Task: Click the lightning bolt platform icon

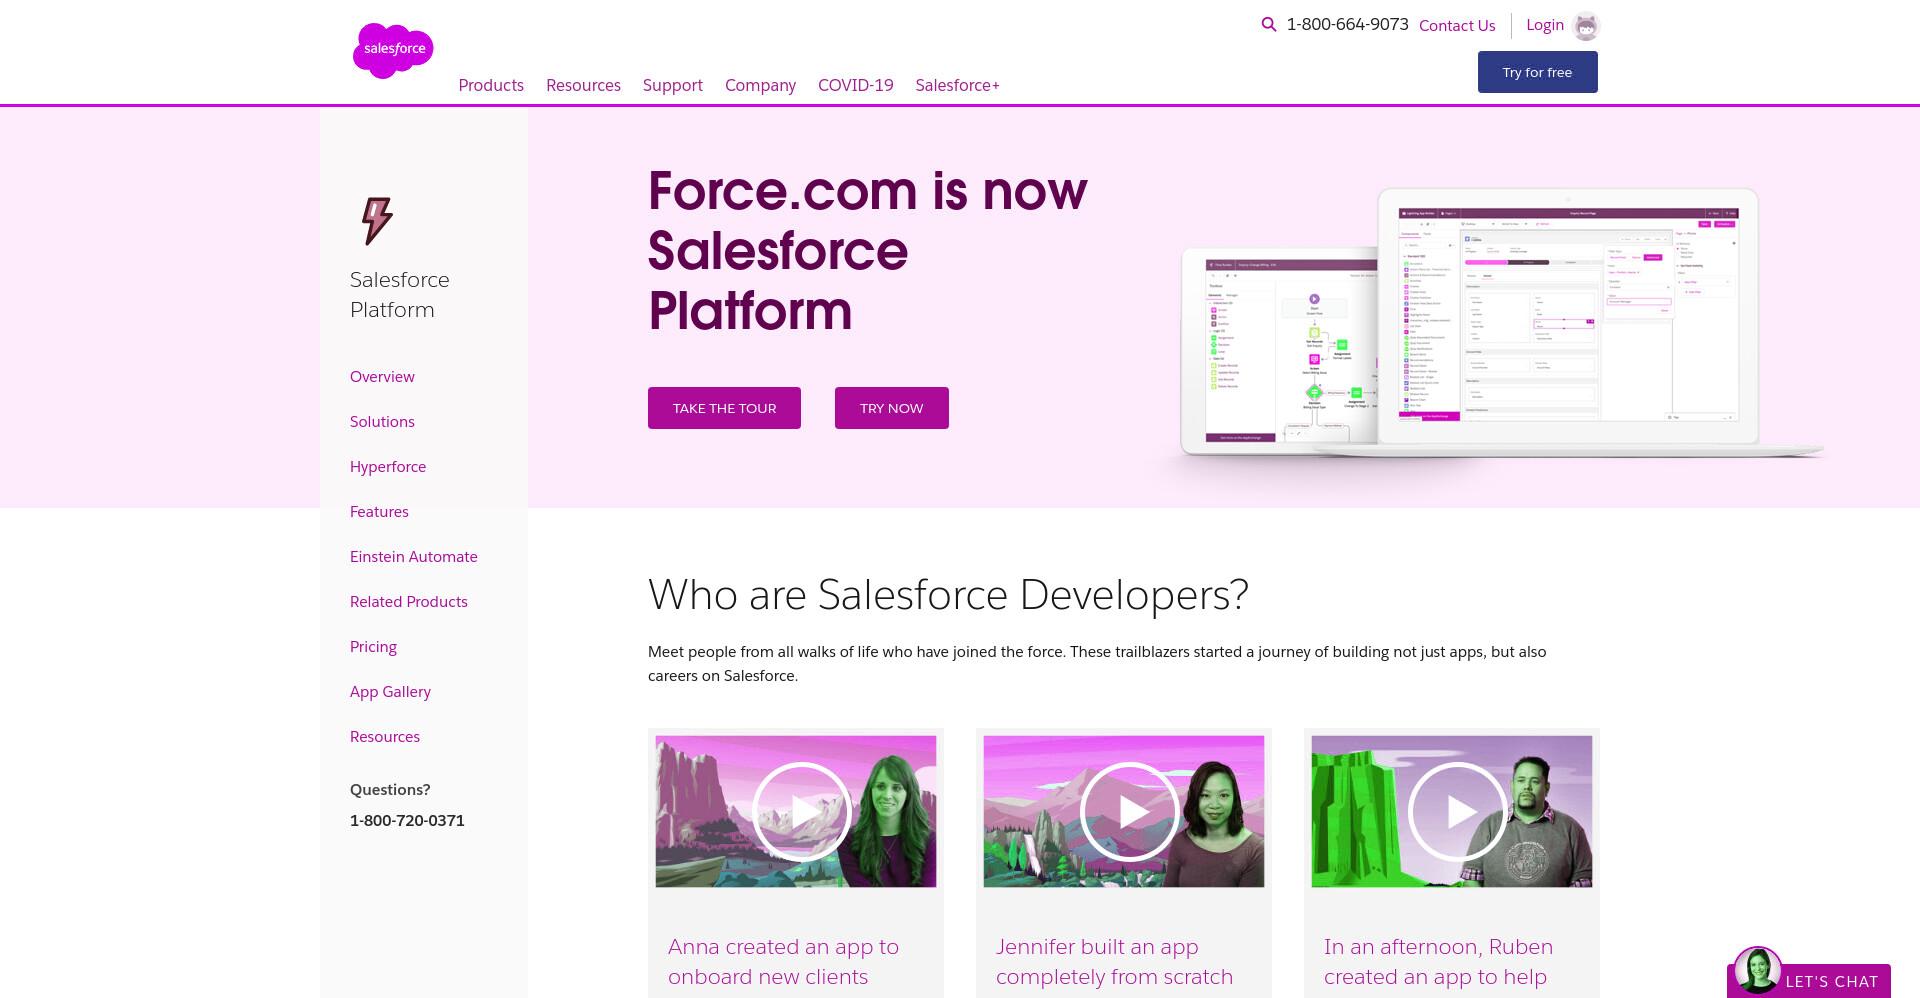Action: [x=377, y=221]
